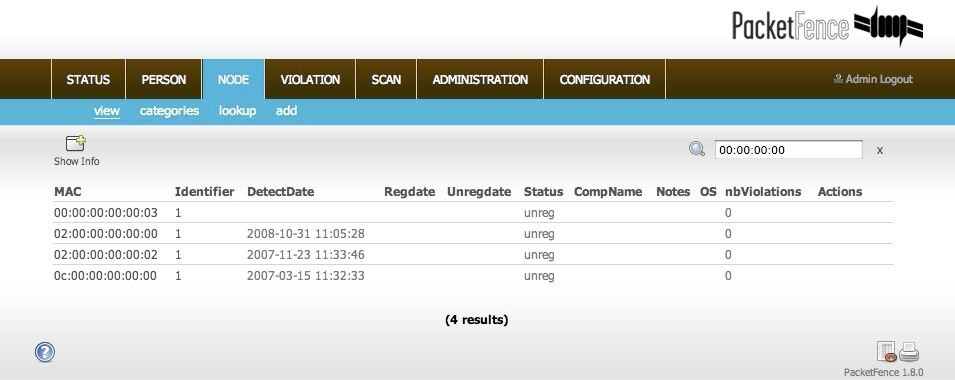Screen dimensions: 955x380
Task: Sort by the Notes column header
Action: [x=673, y=192]
